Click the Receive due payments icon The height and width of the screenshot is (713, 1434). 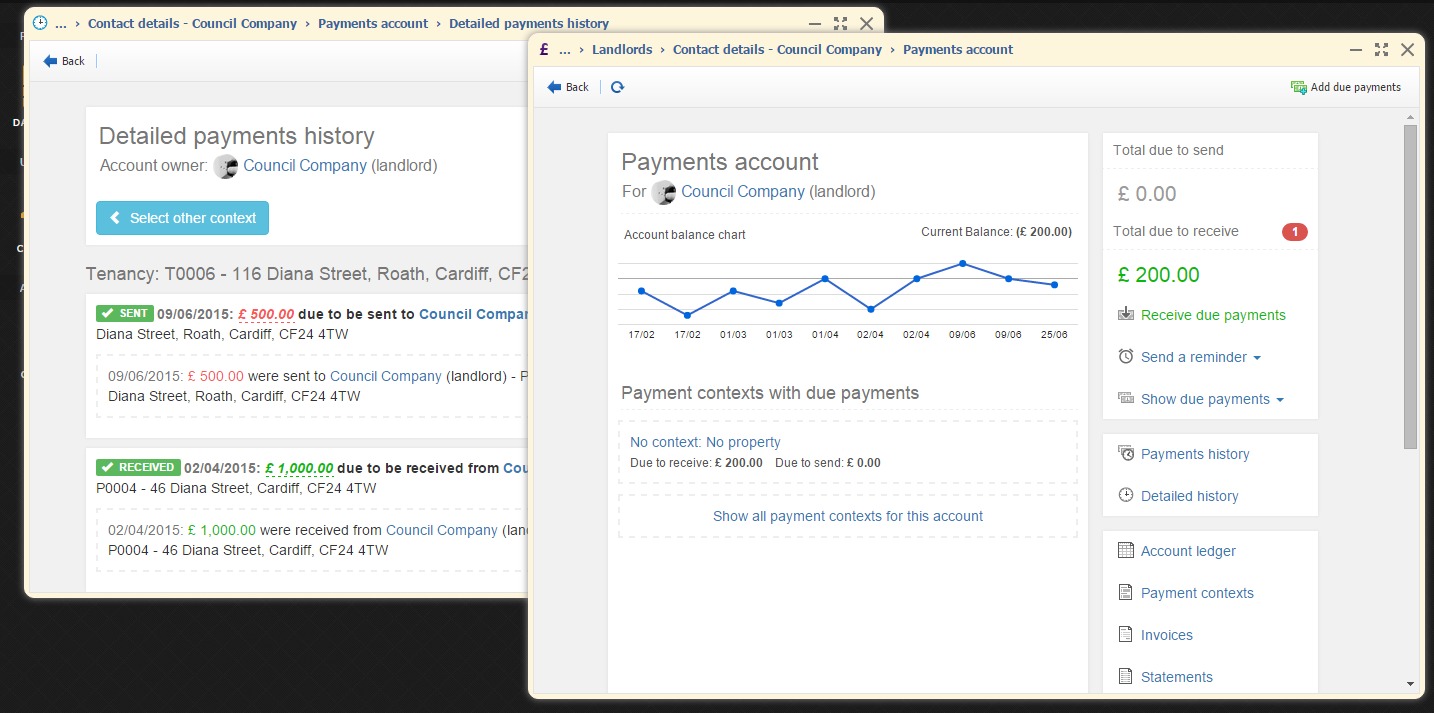click(1126, 314)
